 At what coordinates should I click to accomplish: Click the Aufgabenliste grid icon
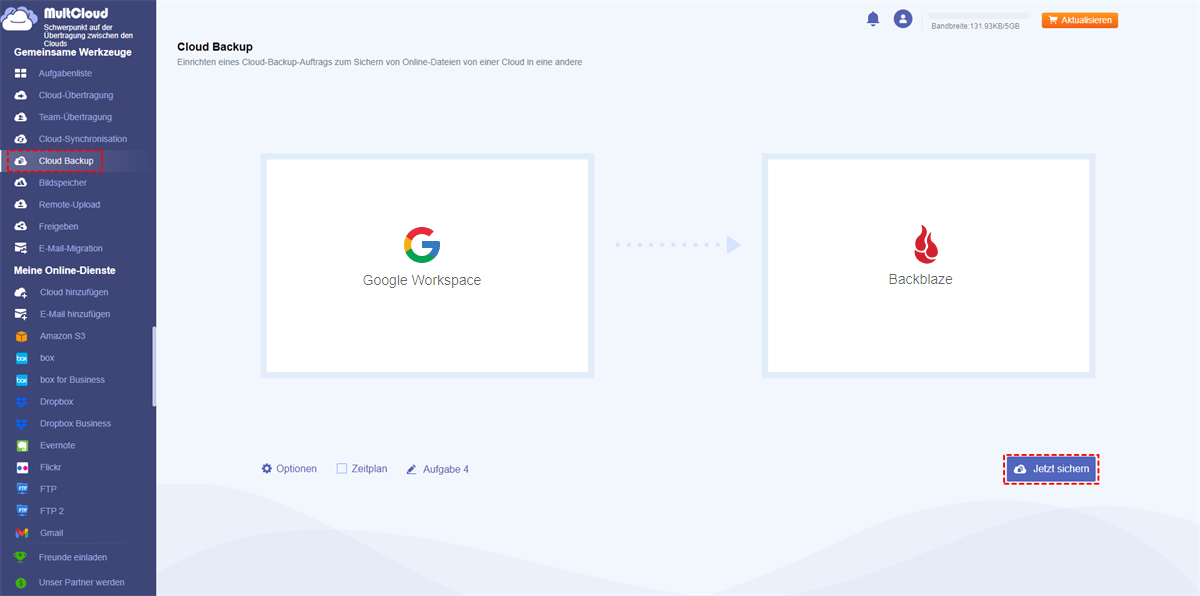coord(21,74)
